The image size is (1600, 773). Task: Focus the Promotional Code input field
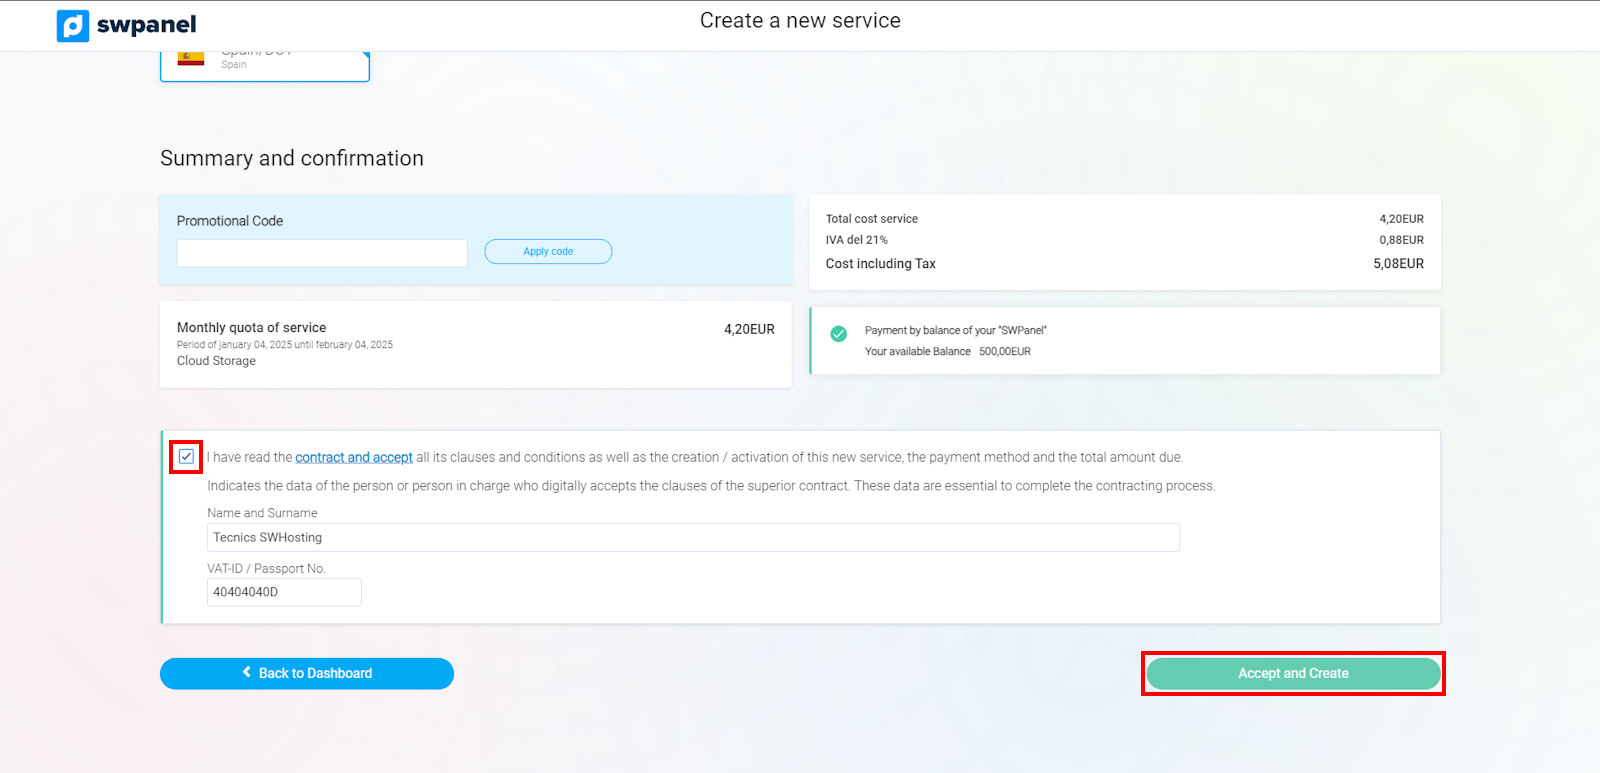coord(322,253)
